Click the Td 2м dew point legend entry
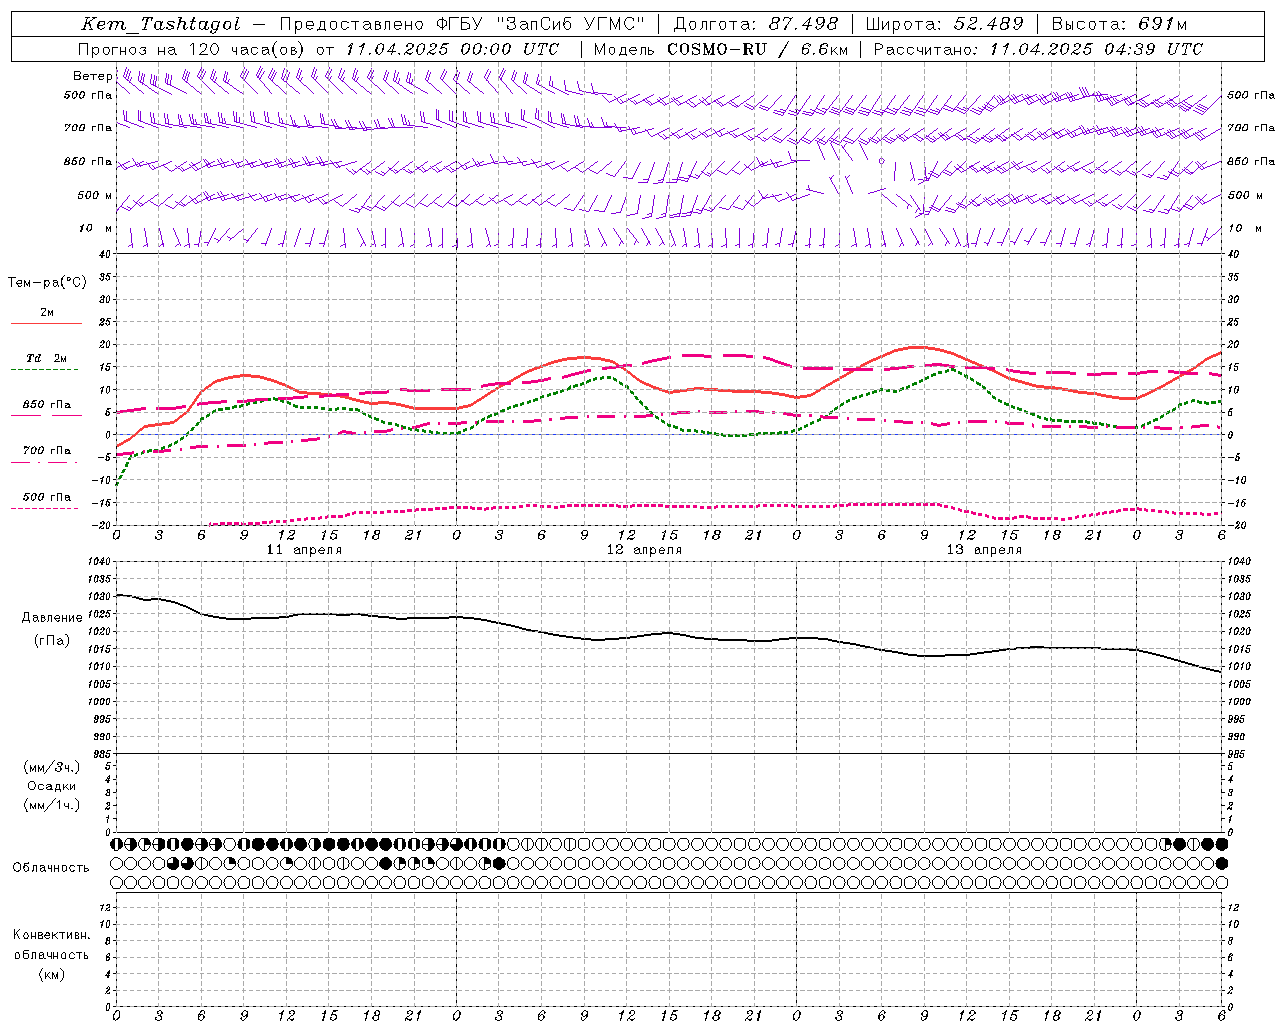This screenshot has width=1280, height=1024. point(47,358)
